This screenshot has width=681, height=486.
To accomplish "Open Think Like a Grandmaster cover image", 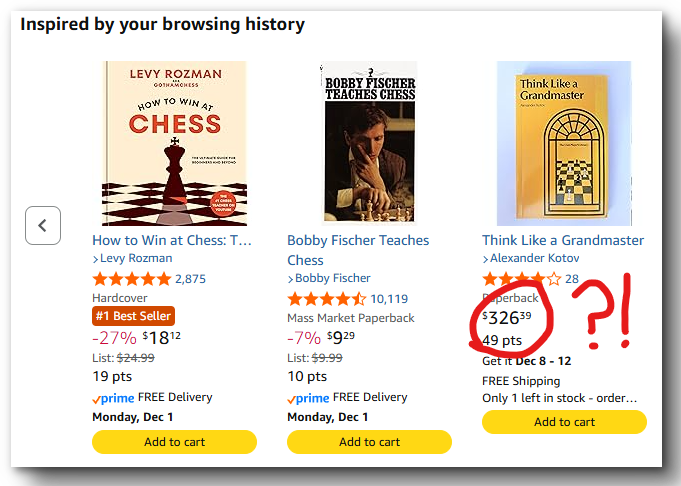I will (x=563, y=143).
